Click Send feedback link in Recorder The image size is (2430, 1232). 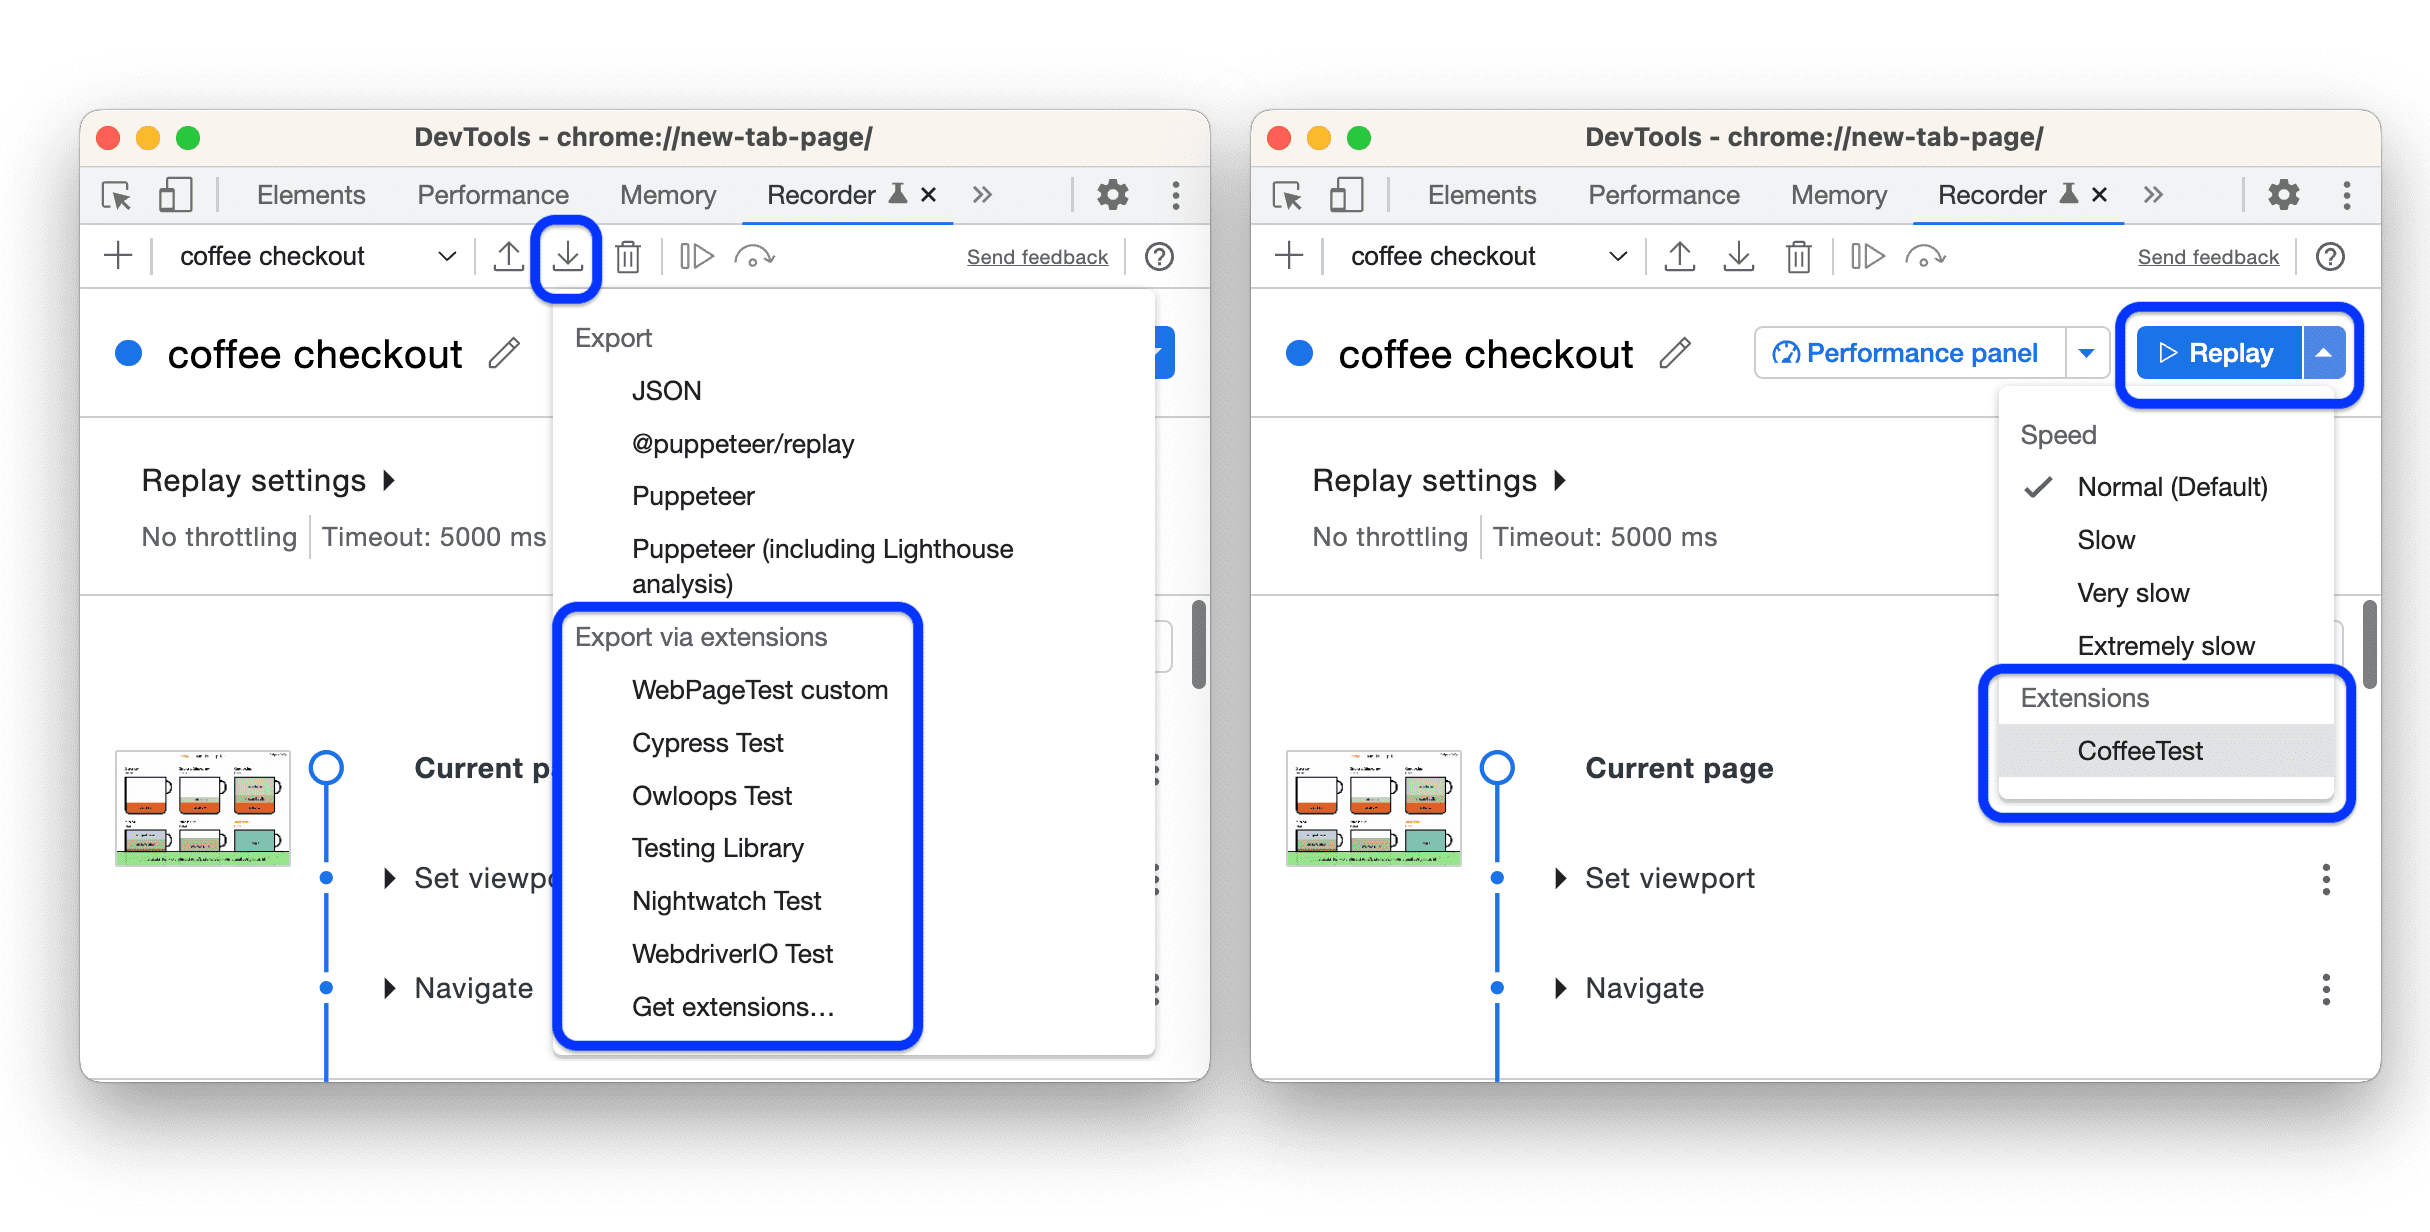click(1038, 258)
